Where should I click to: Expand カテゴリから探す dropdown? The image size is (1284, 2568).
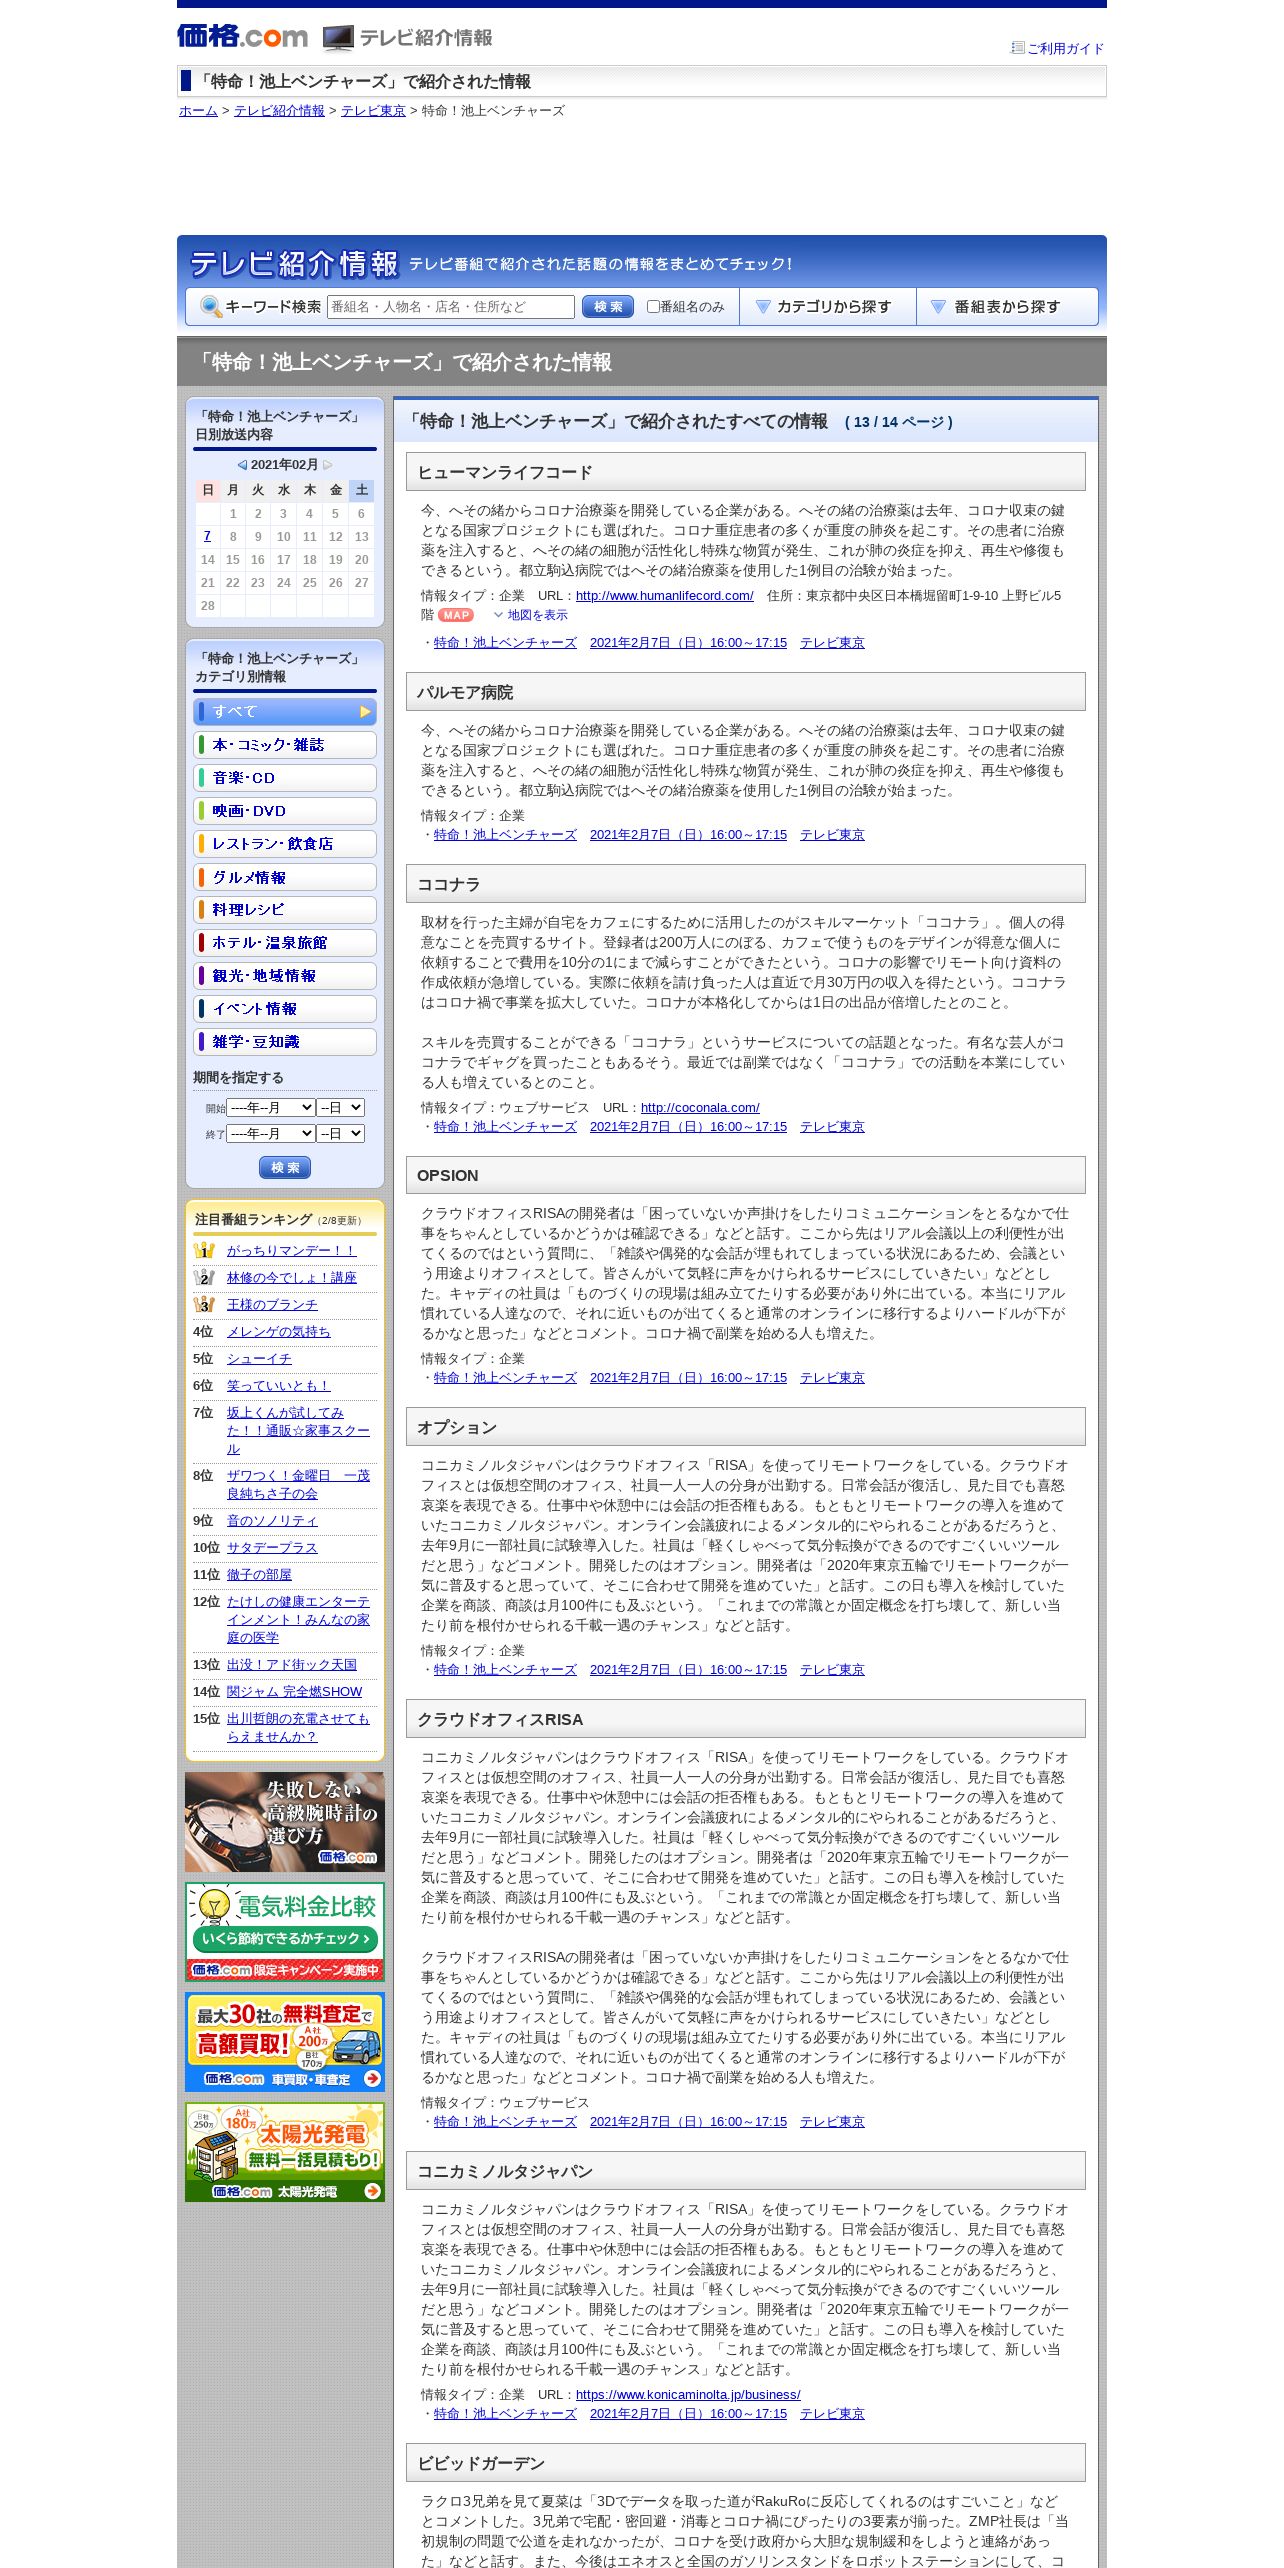pos(828,307)
